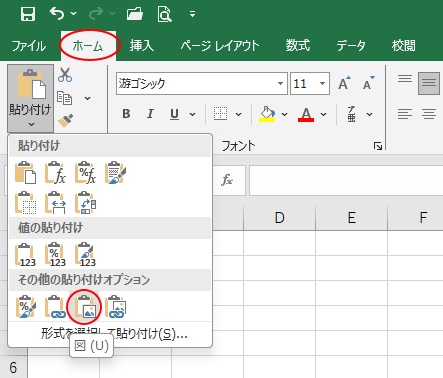Choose the standard Paste icon in menu
The height and width of the screenshot is (378, 443).
point(25,173)
